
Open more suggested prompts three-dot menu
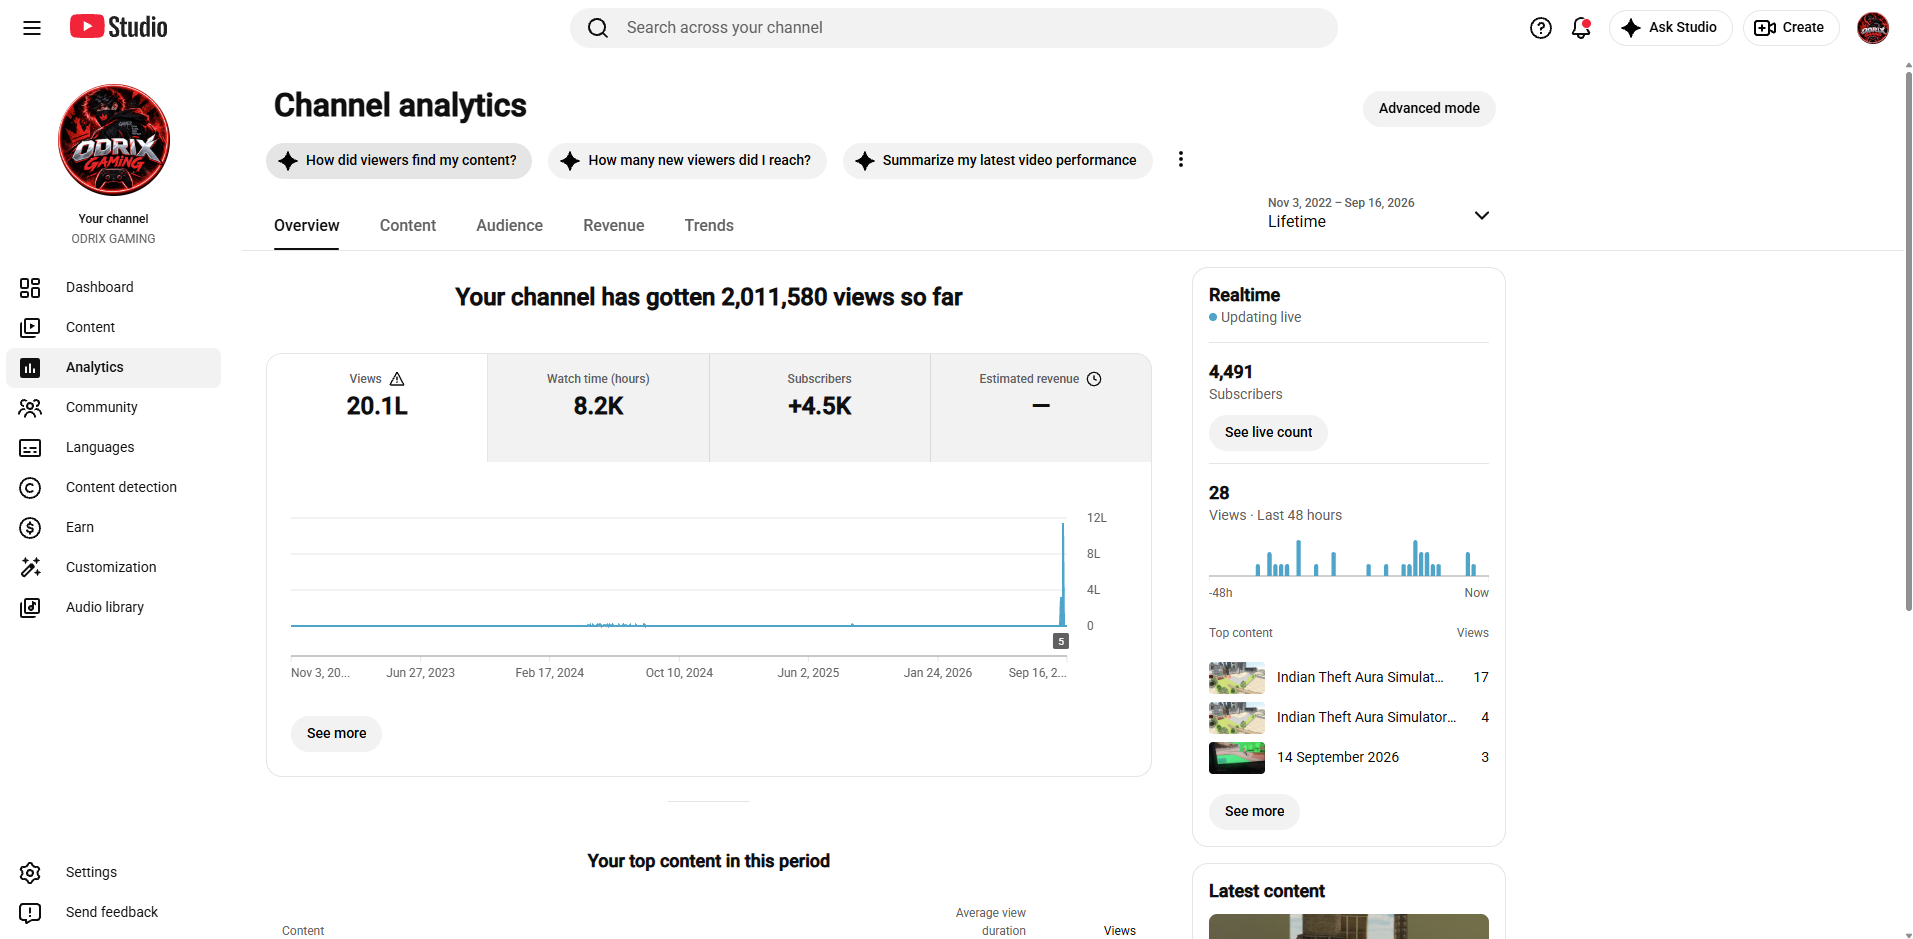(1181, 160)
